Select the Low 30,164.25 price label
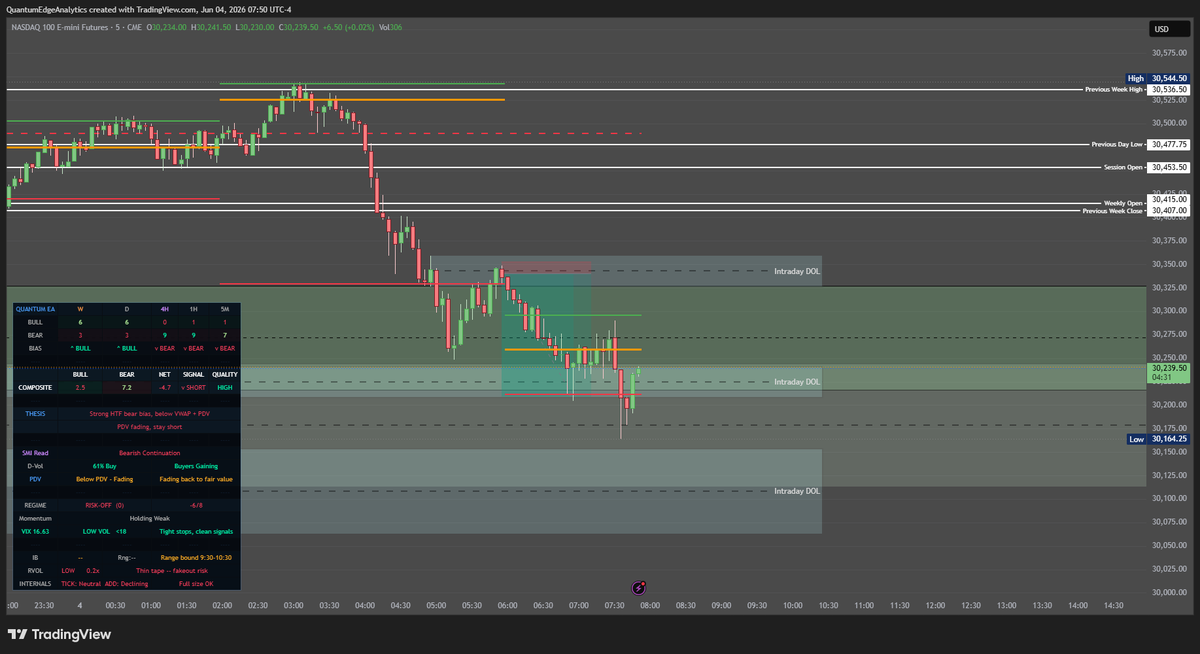Viewport: 1200px width, 654px height. 1158,438
